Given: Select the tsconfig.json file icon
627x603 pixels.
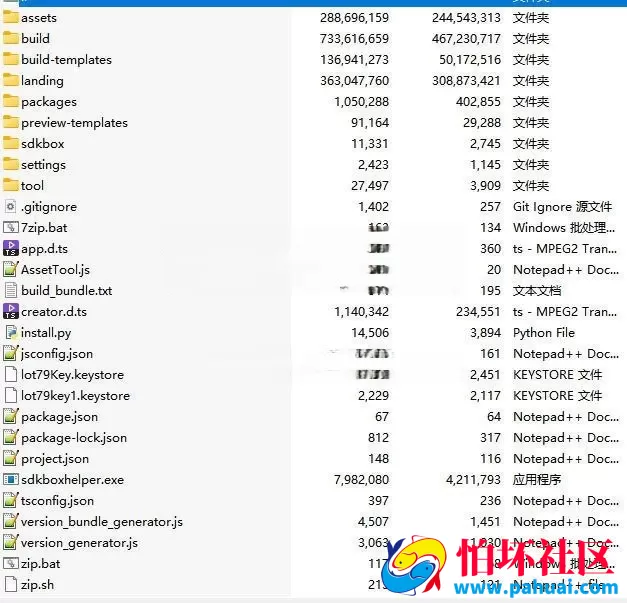Looking at the screenshot, I should point(11,500).
